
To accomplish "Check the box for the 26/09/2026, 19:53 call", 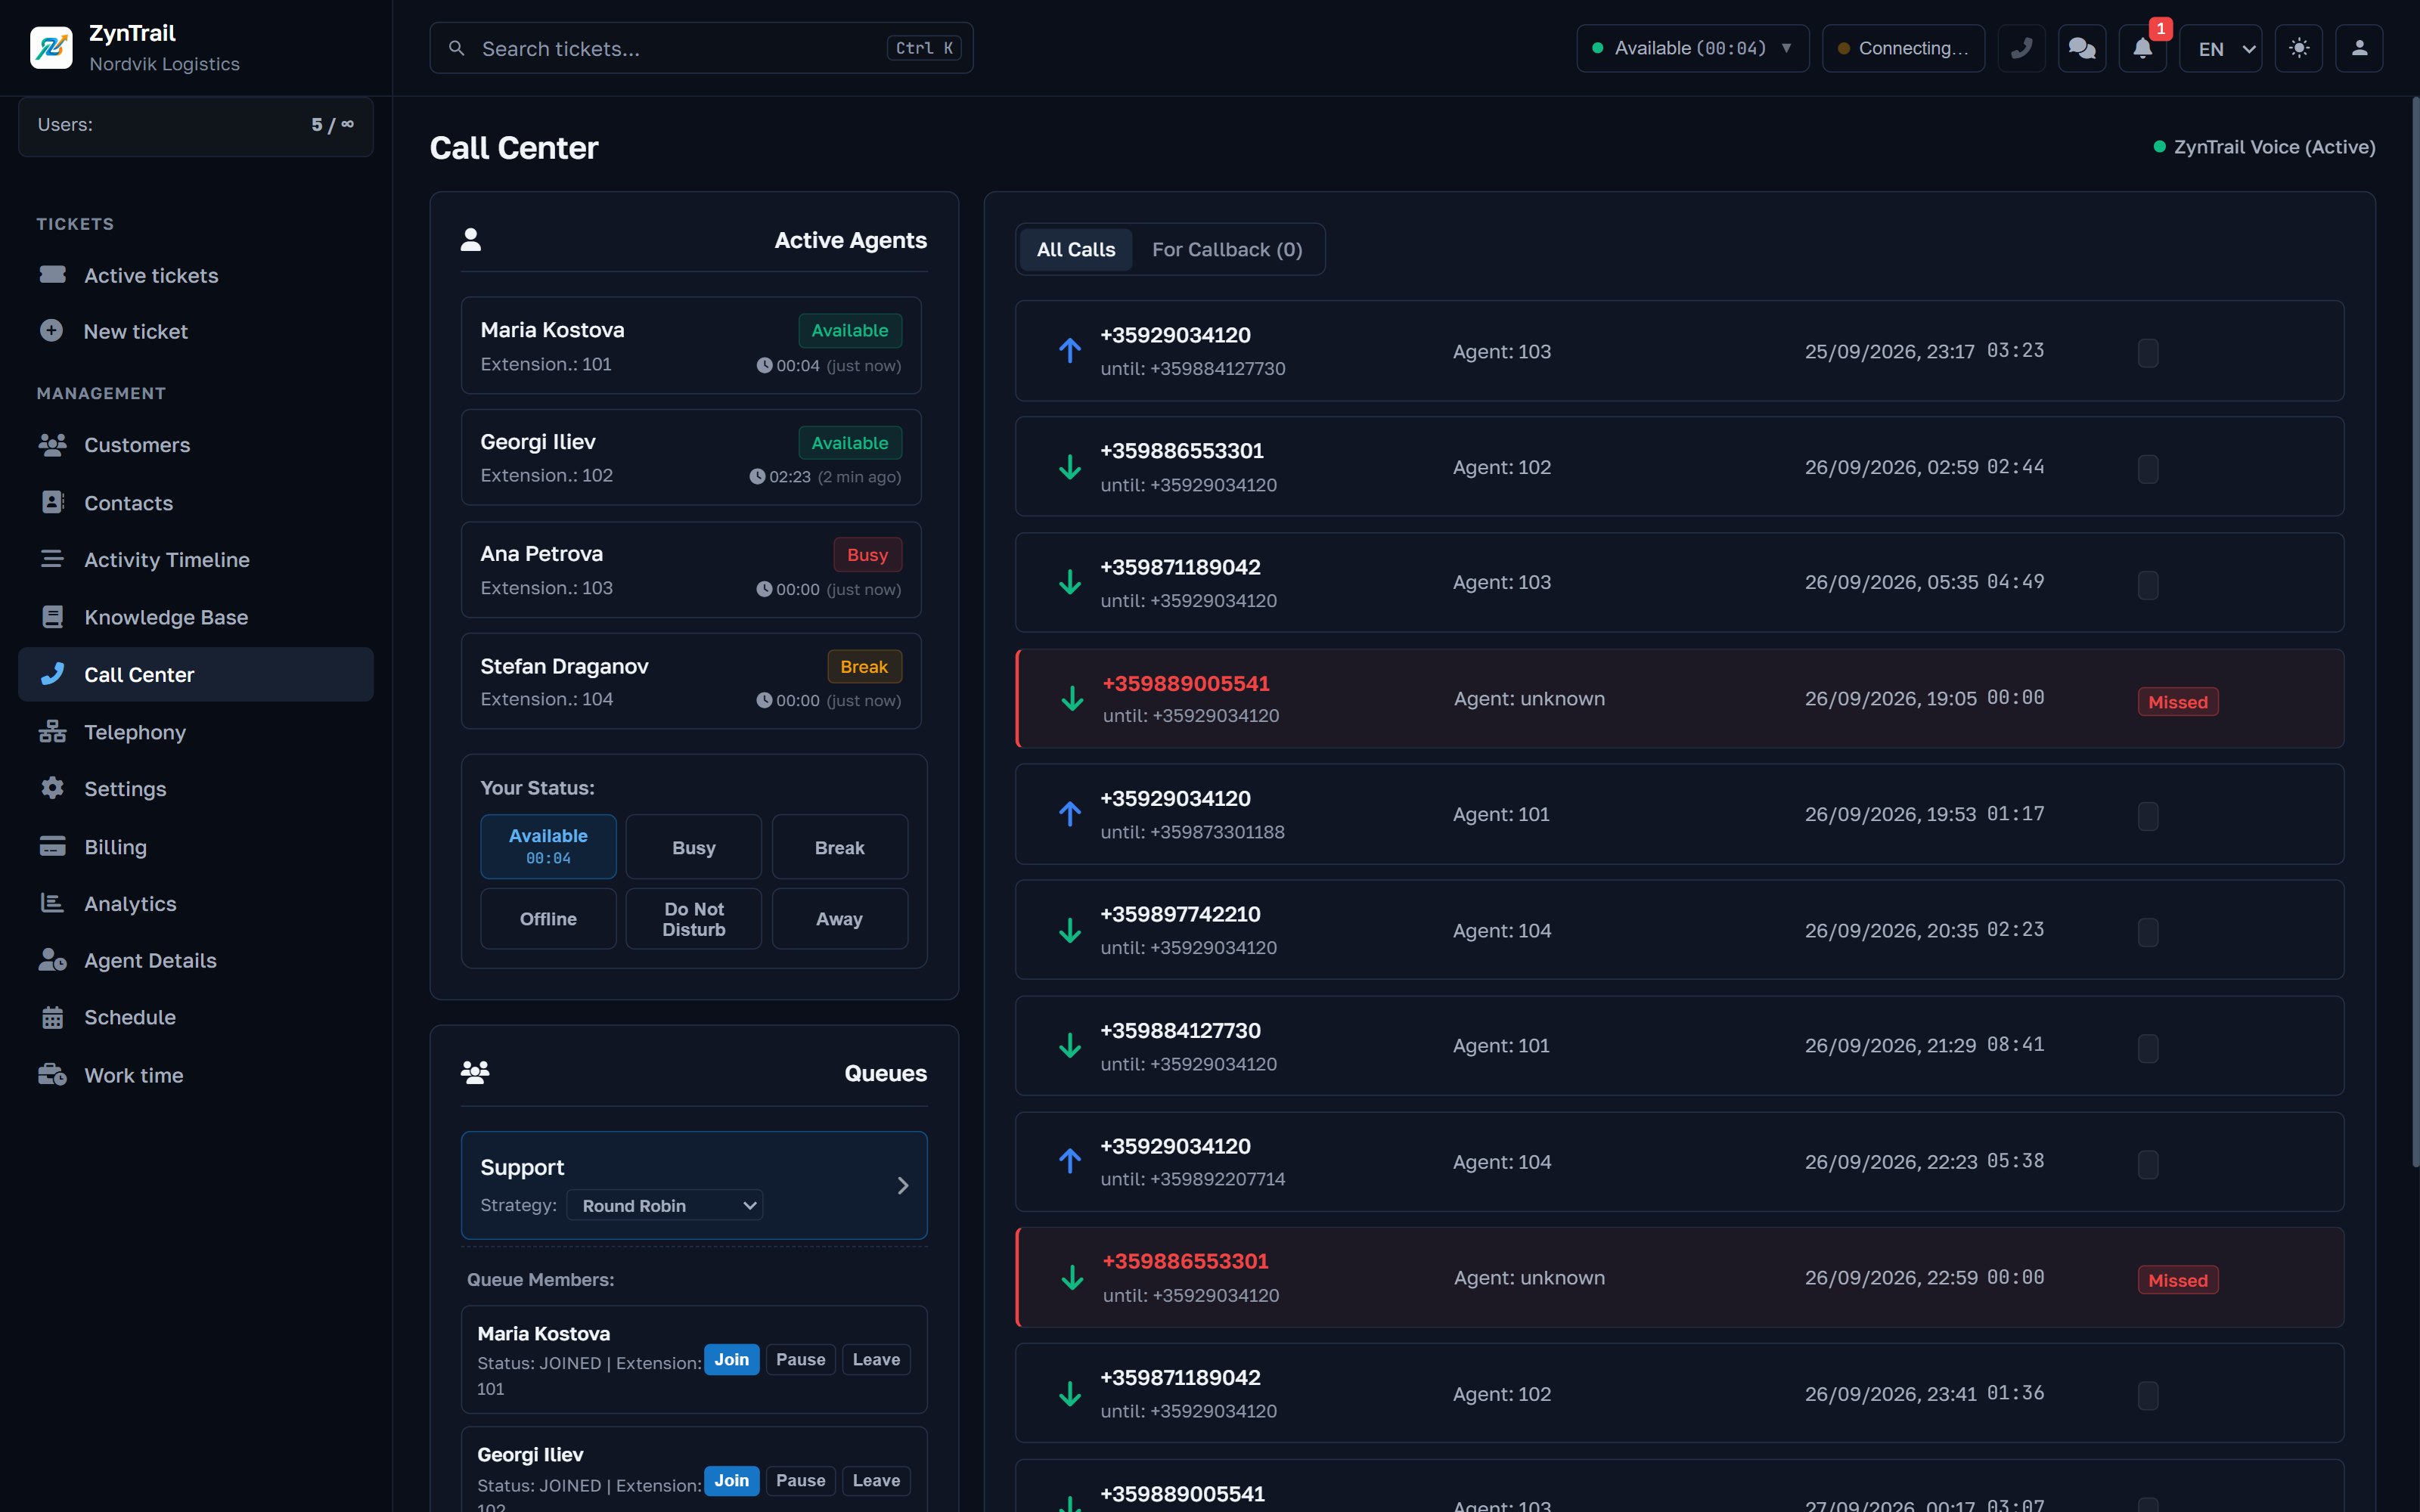I will click(x=2148, y=816).
